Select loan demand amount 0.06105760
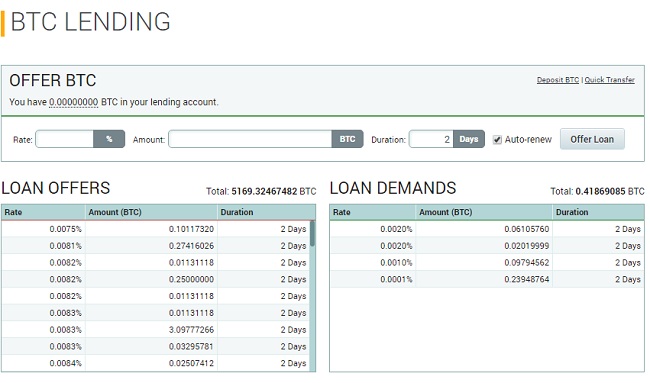Image resolution: width=650 pixels, height=383 pixels. 526,229
